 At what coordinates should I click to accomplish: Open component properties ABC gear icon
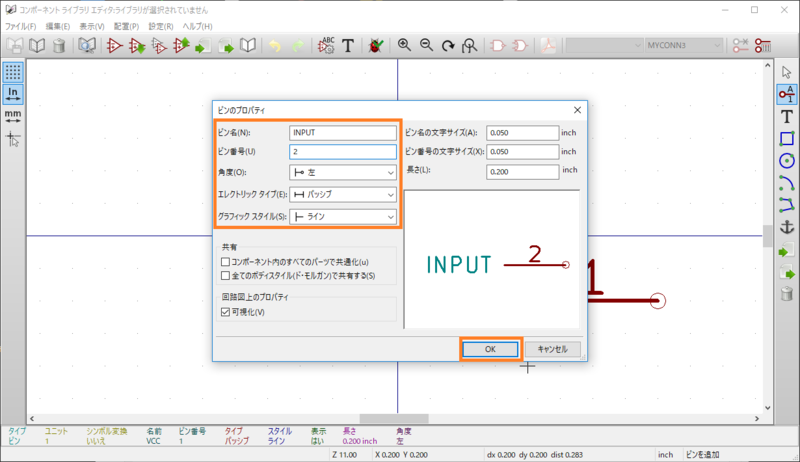[326, 46]
